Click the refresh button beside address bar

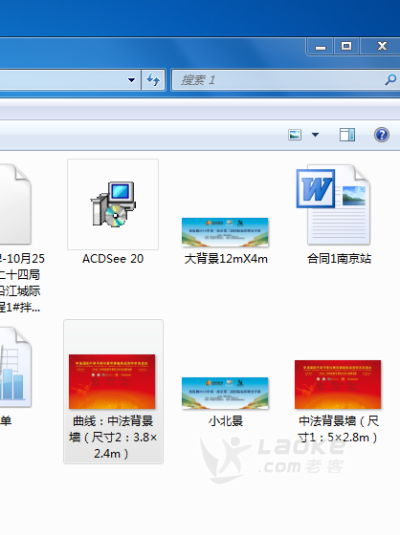point(154,80)
